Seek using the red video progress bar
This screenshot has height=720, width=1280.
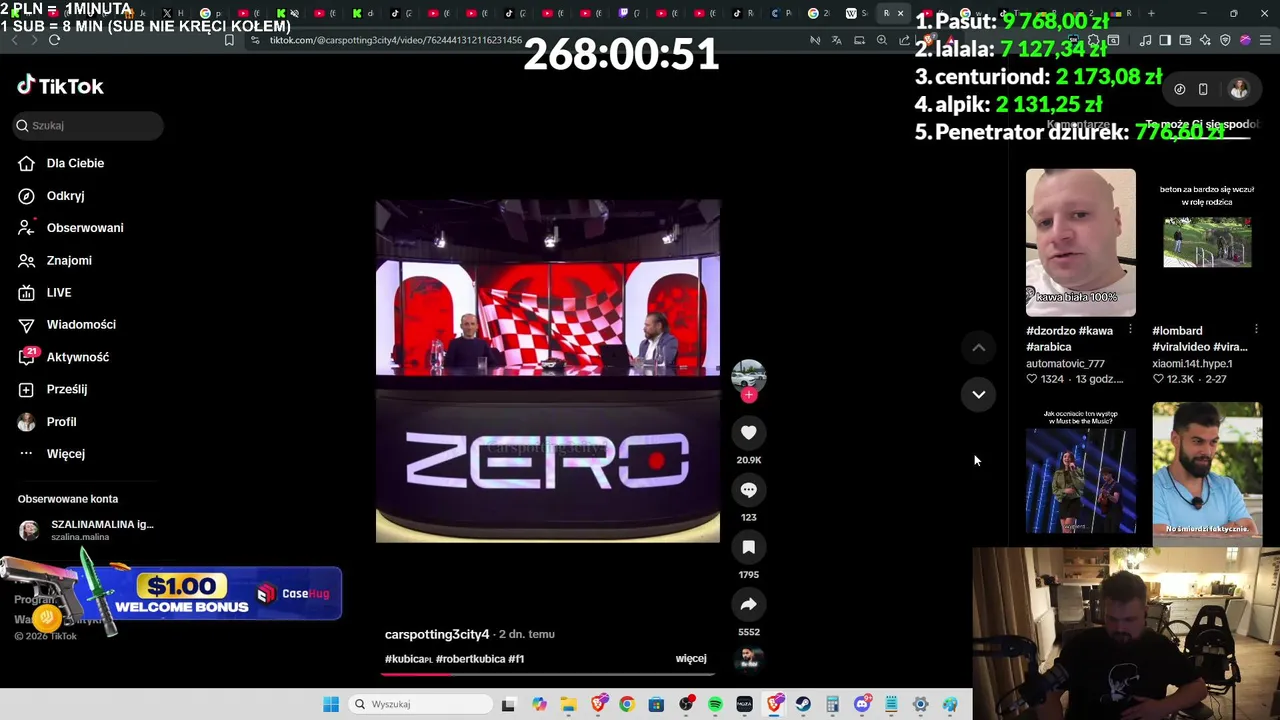(547, 674)
